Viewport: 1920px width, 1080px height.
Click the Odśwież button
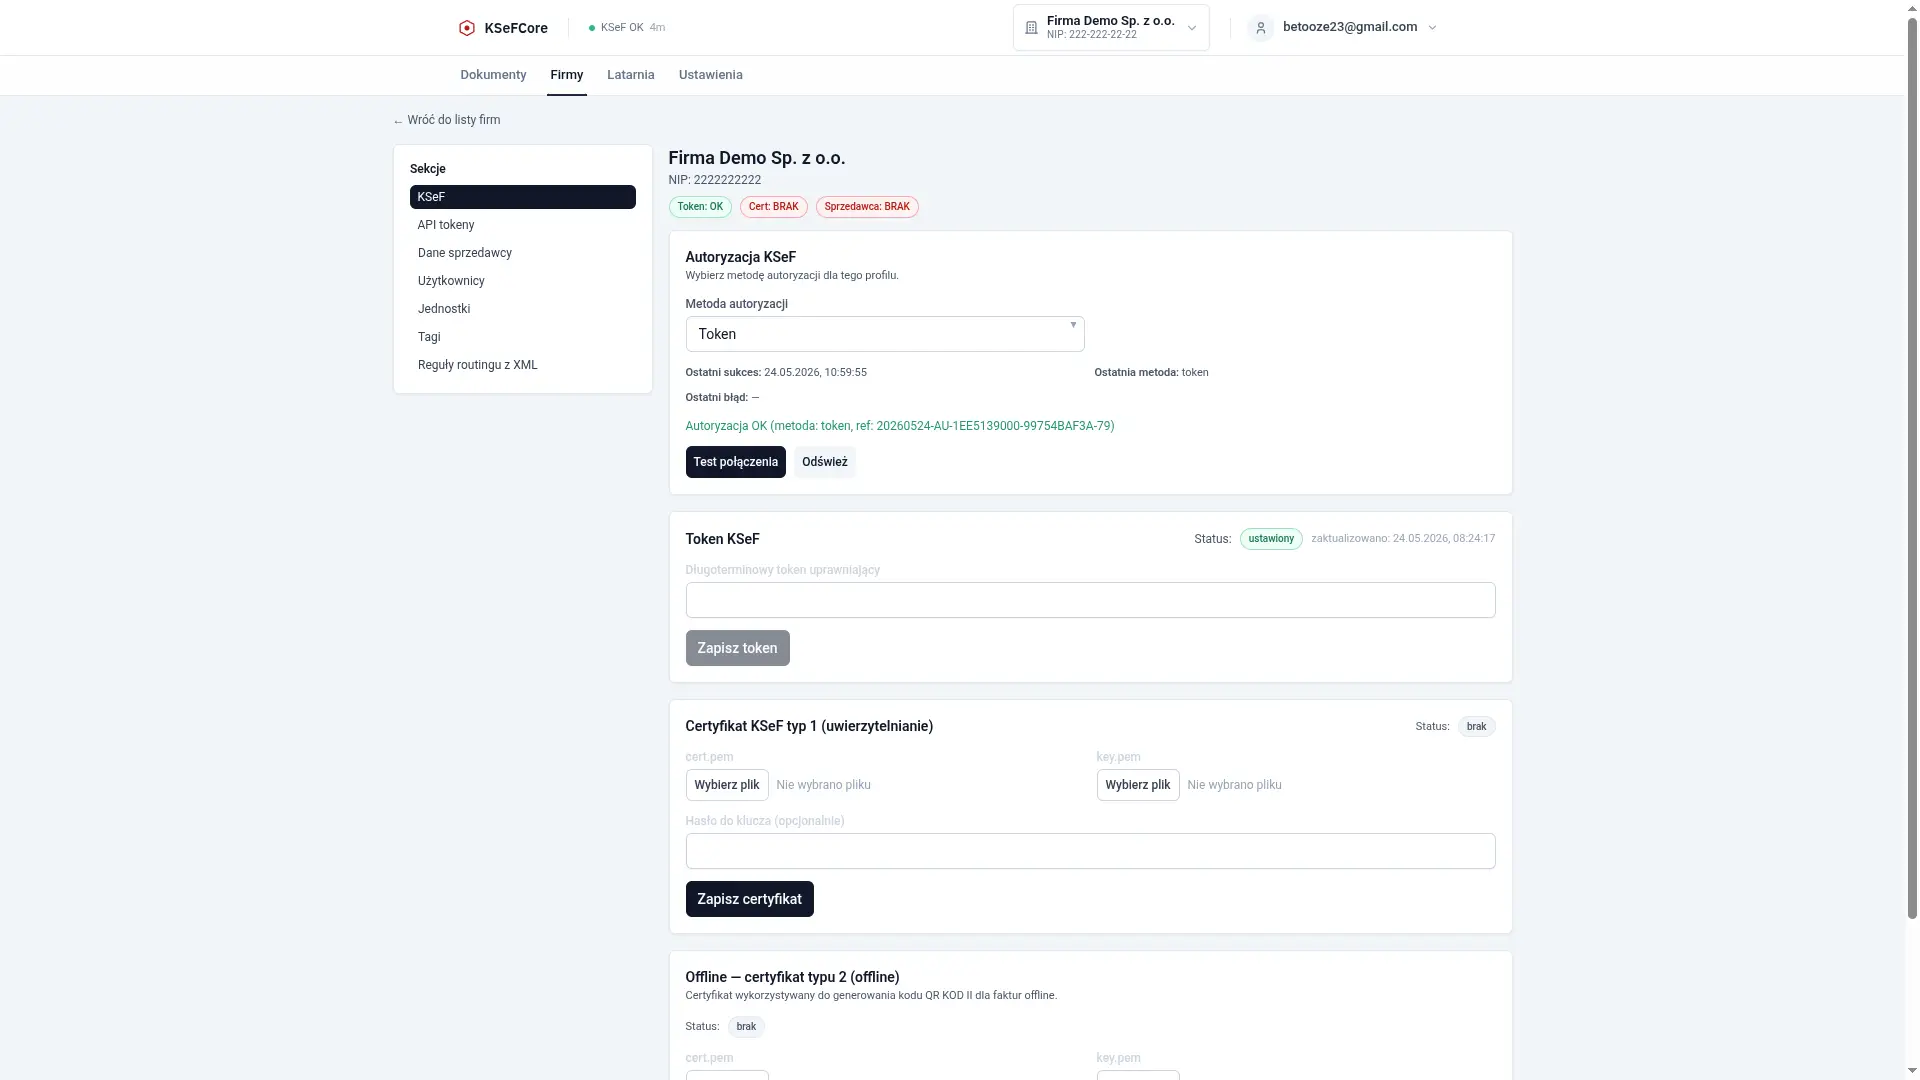pyautogui.click(x=824, y=462)
